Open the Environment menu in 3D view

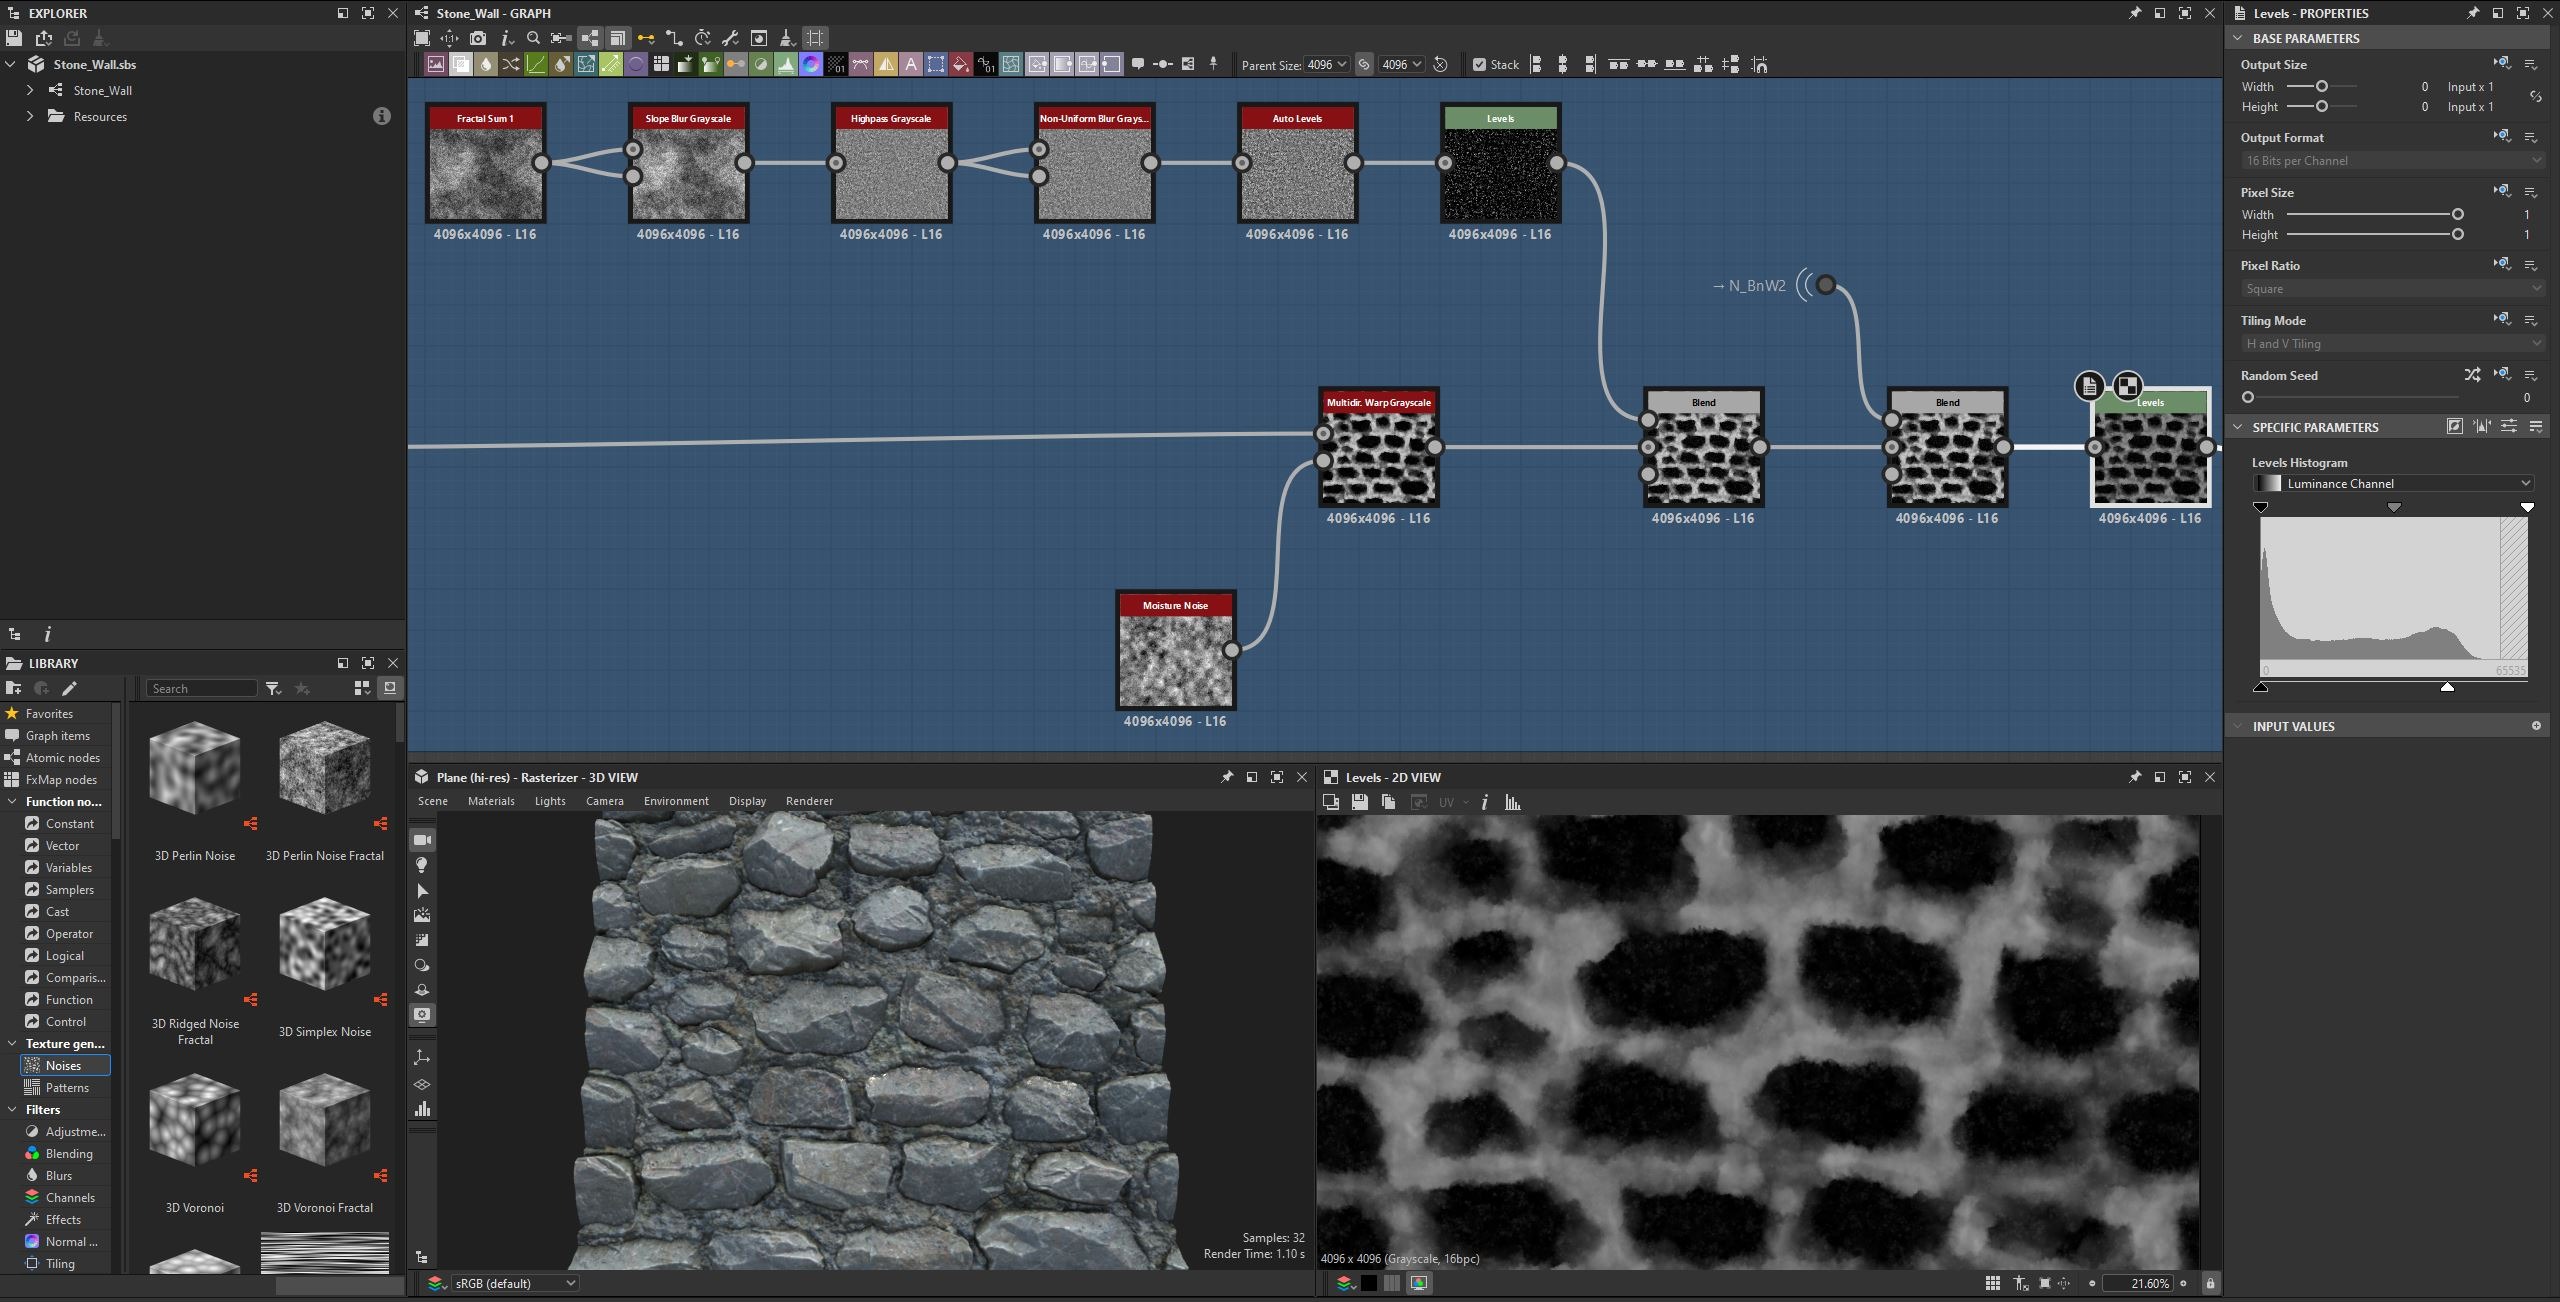[676, 801]
